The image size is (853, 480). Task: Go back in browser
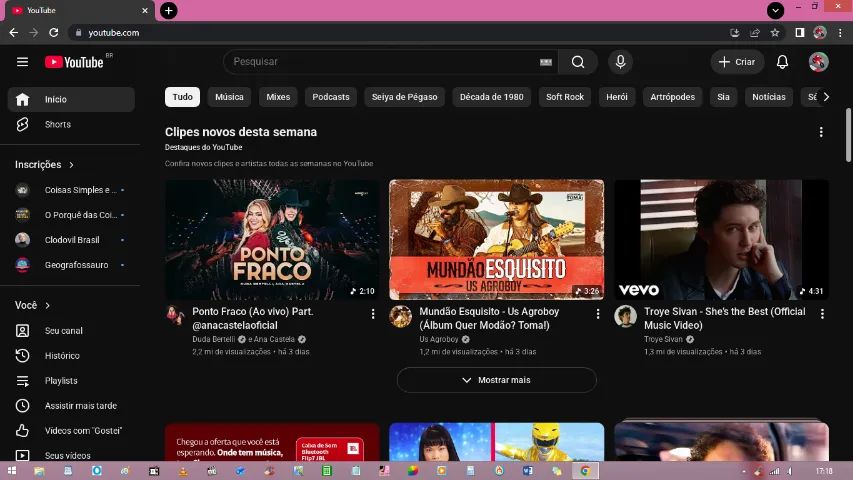tap(14, 33)
